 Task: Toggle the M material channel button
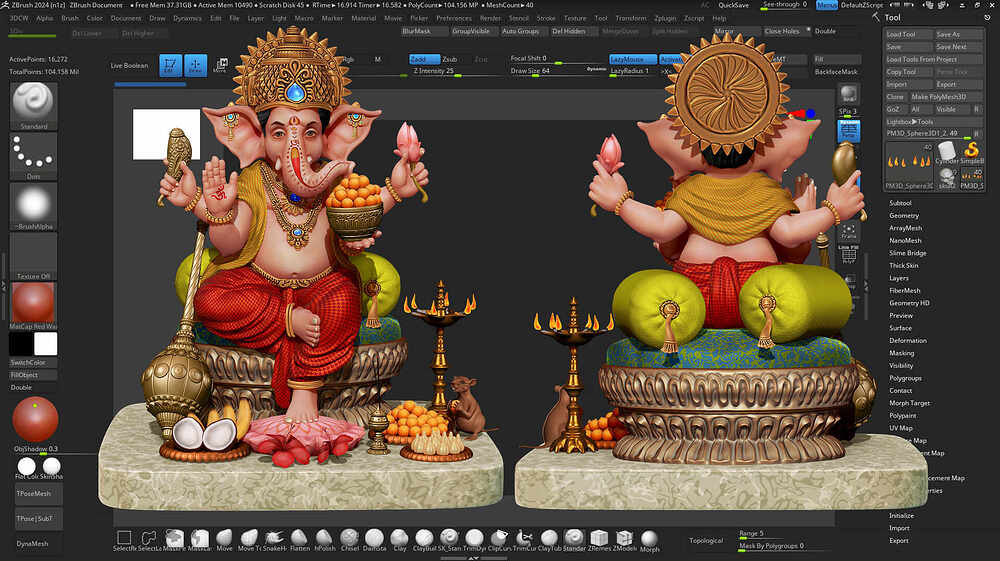378,59
